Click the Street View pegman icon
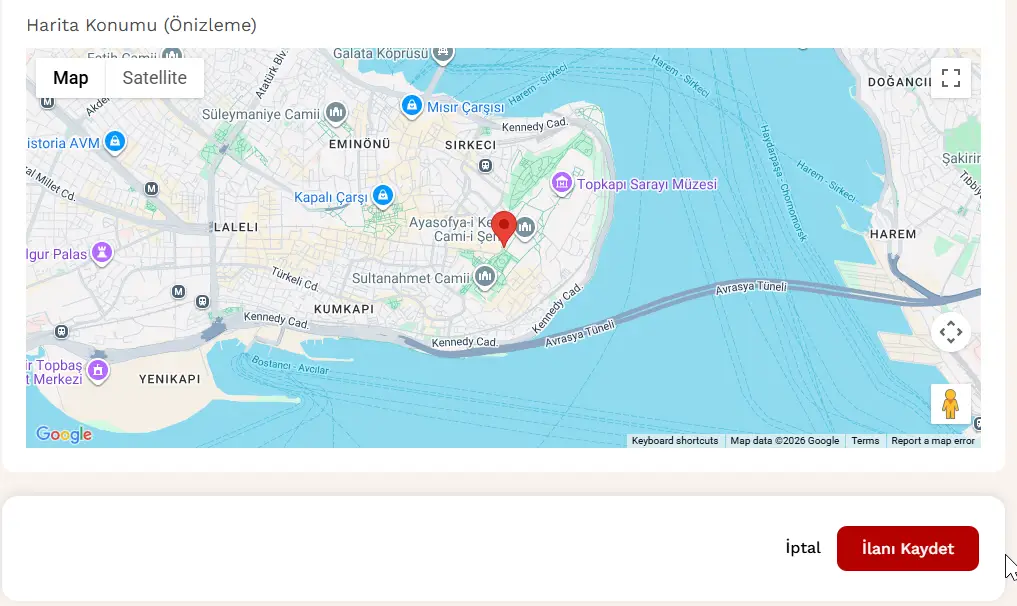1017x606 pixels. click(950, 404)
